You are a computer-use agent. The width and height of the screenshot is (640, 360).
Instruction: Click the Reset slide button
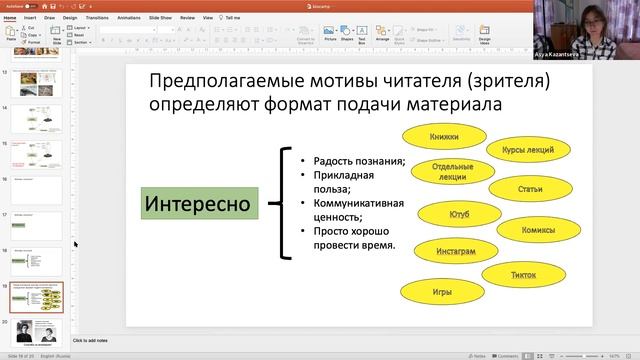pos(76,35)
